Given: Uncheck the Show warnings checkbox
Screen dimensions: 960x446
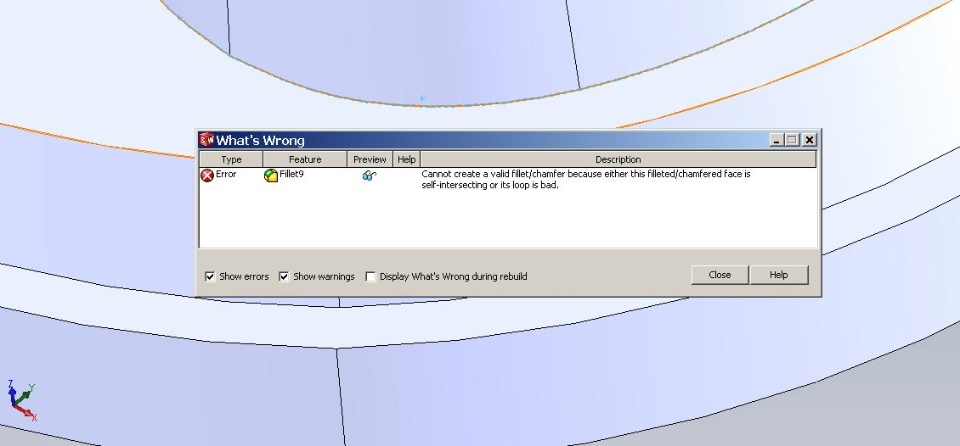Looking at the screenshot, I should (283, 277).
